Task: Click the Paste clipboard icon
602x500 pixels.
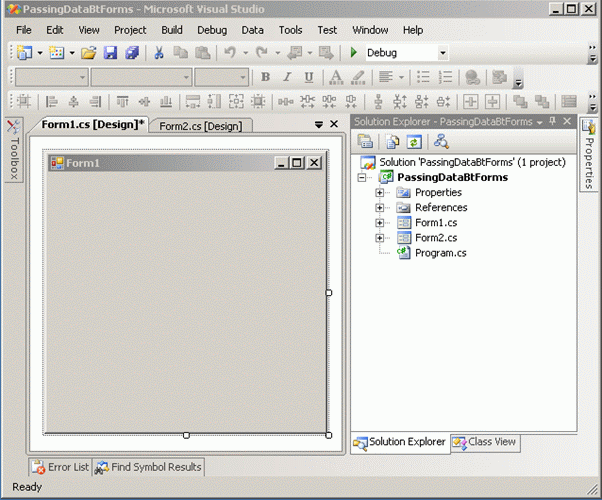Action: click(x=203, y=53)
